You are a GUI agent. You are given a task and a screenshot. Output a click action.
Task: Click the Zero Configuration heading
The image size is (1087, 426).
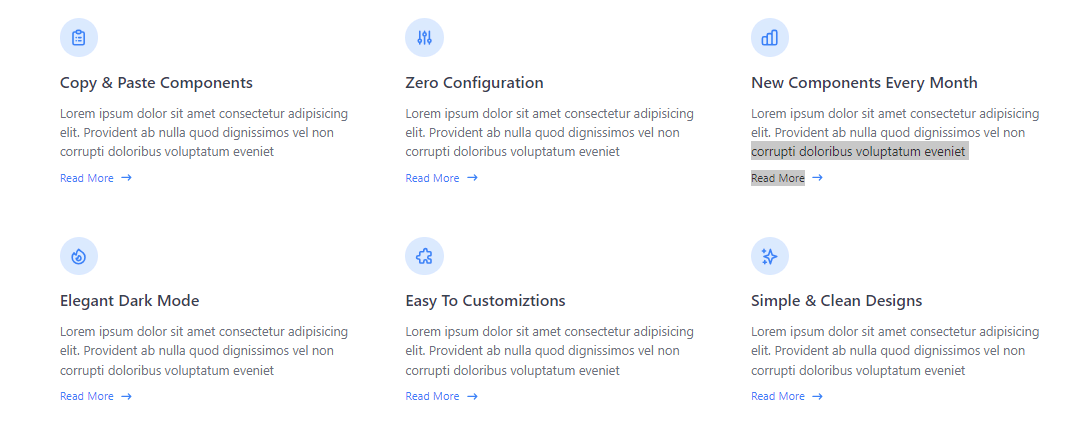point(474,83)
